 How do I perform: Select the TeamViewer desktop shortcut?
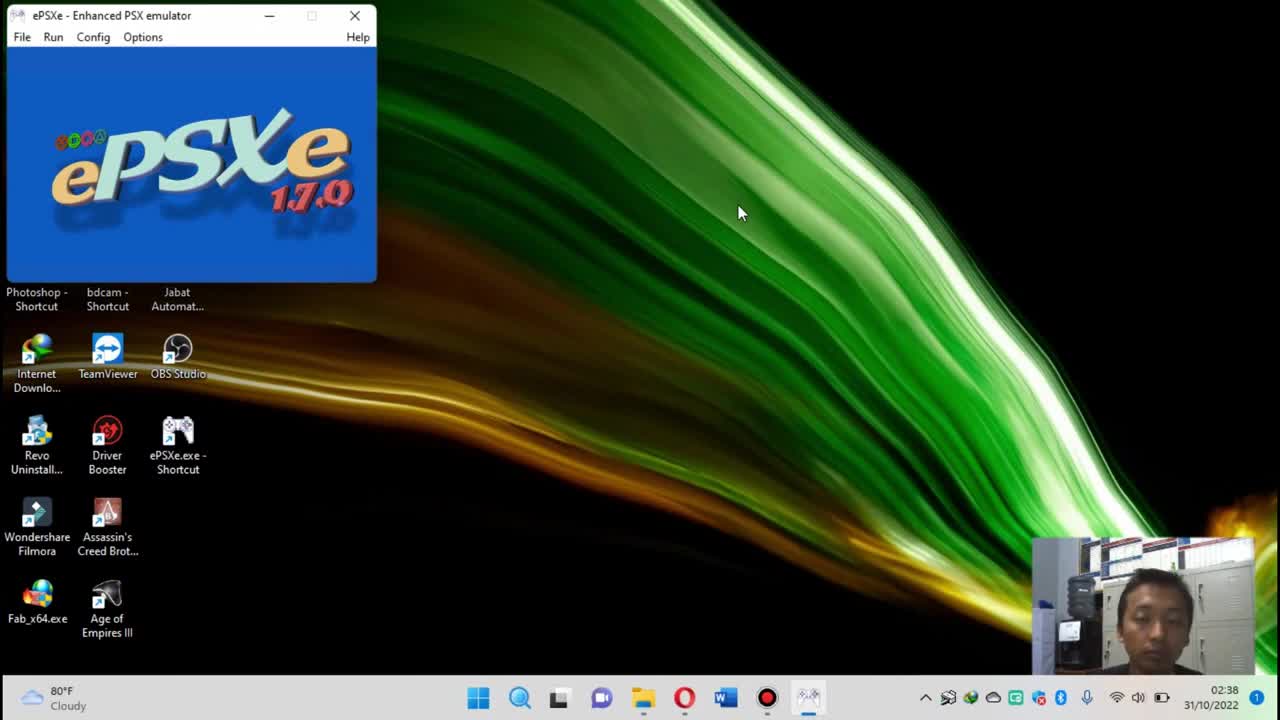point(108,357)
